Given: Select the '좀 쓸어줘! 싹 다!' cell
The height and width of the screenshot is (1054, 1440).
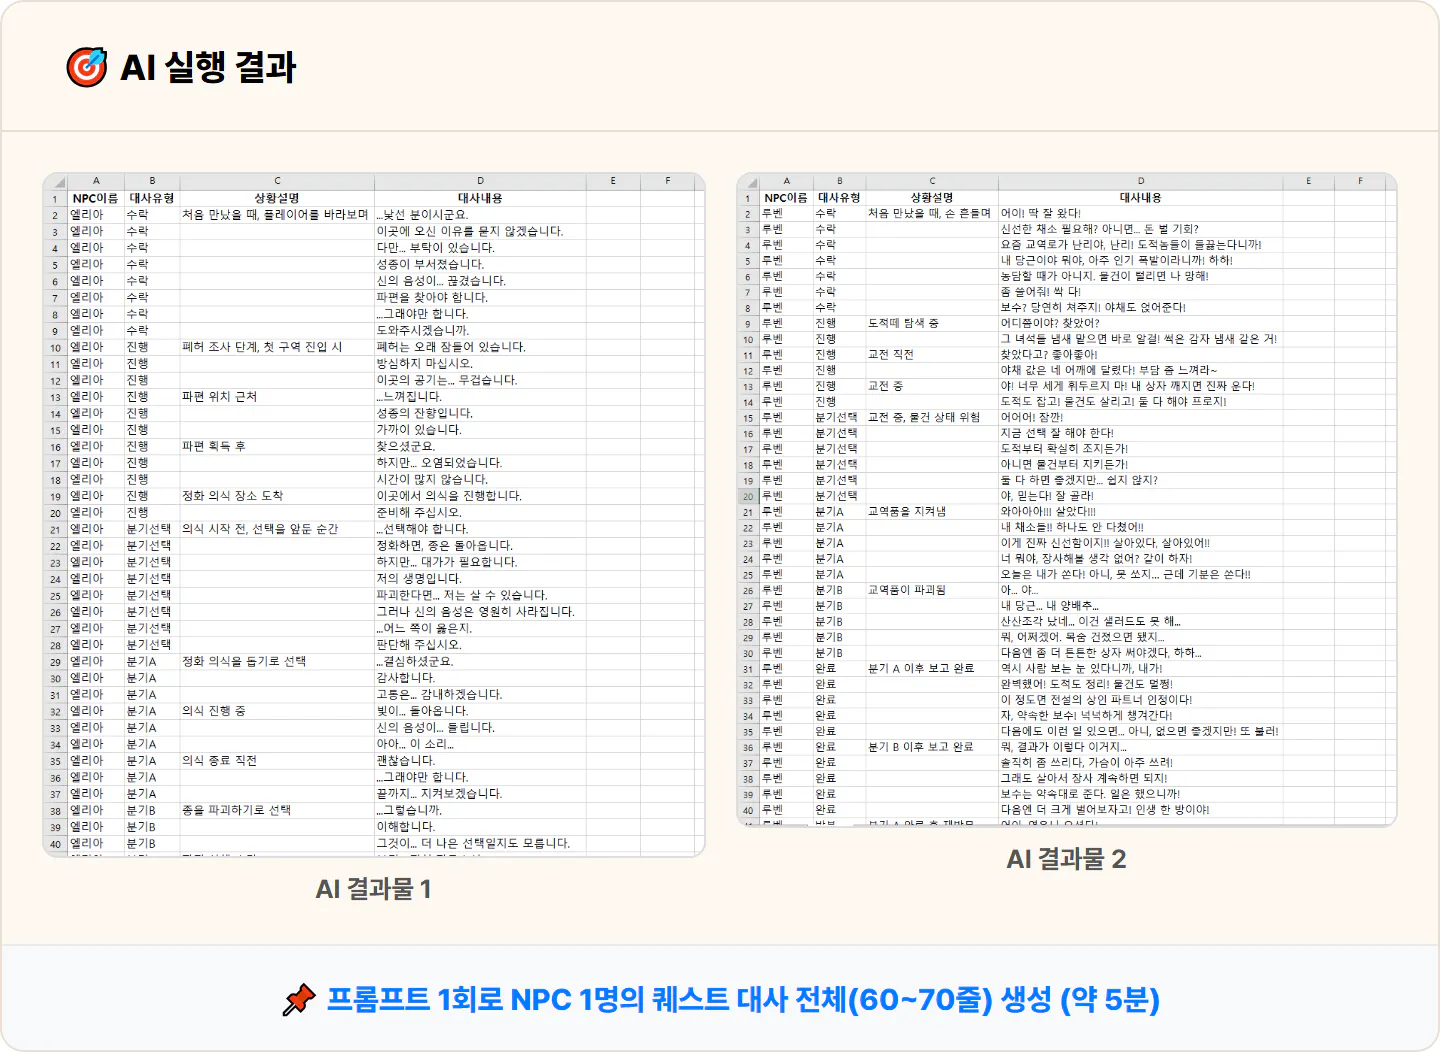Looking at the screenshot, I should click(x=1141, y=292).
